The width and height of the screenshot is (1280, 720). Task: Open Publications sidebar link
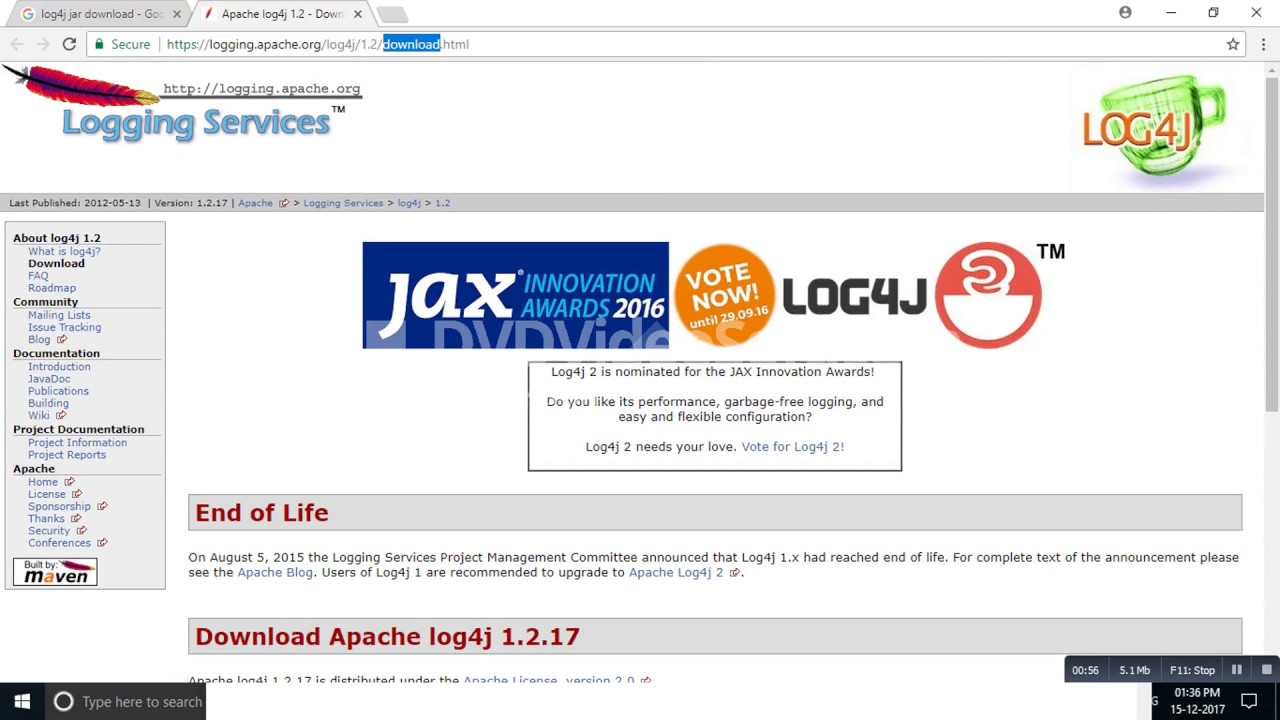[58, 391]
